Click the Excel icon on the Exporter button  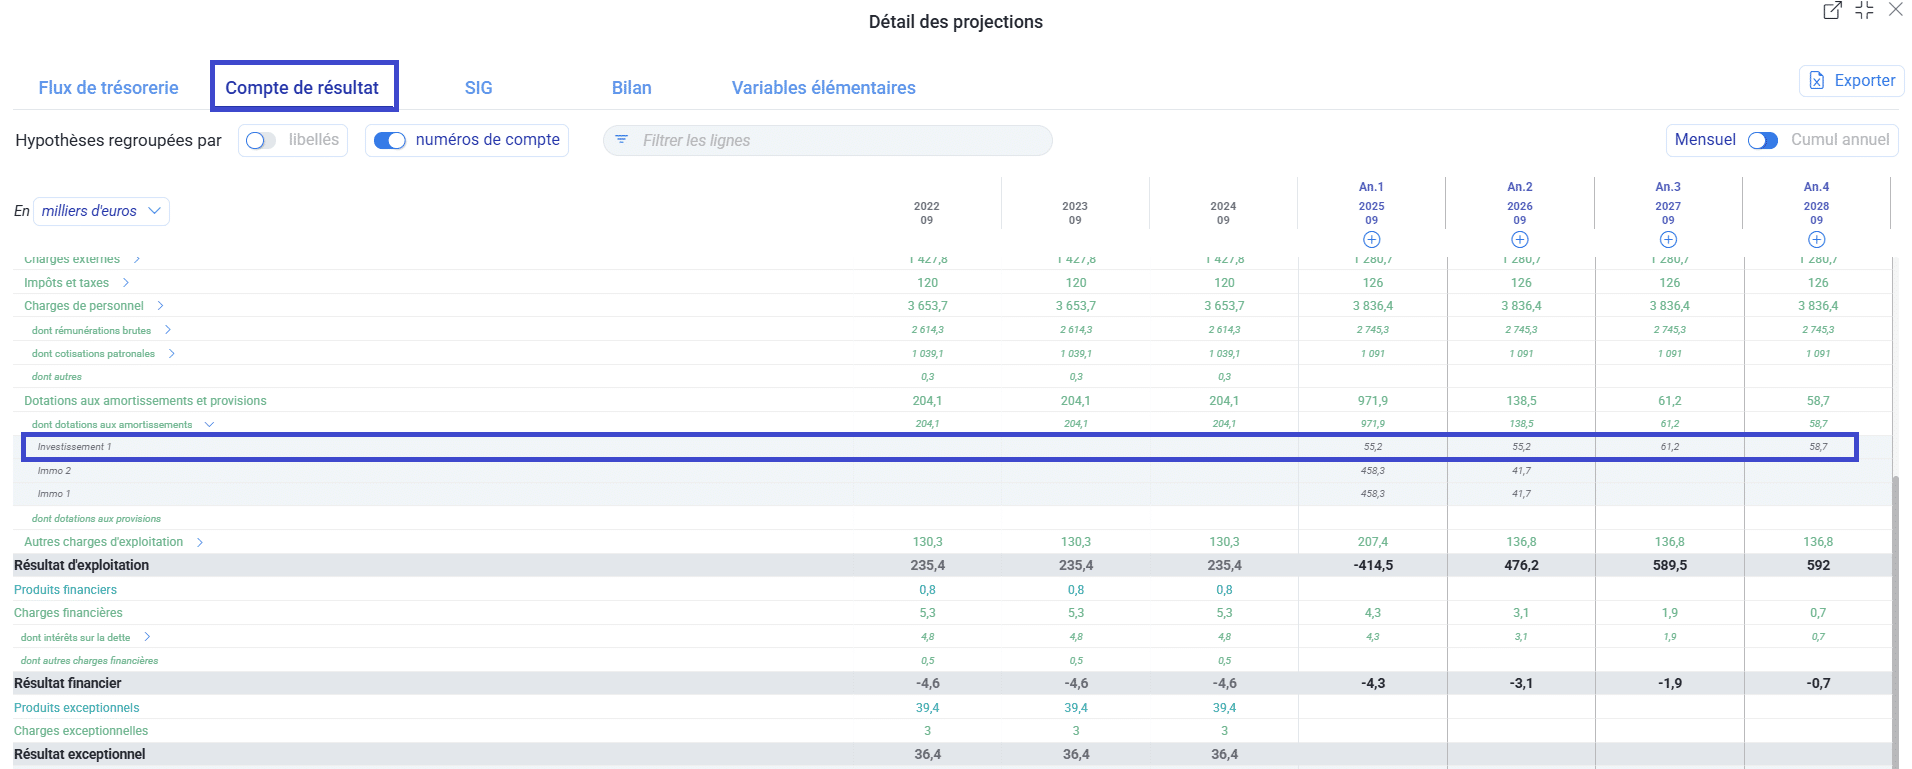[x=1817, y=81]
